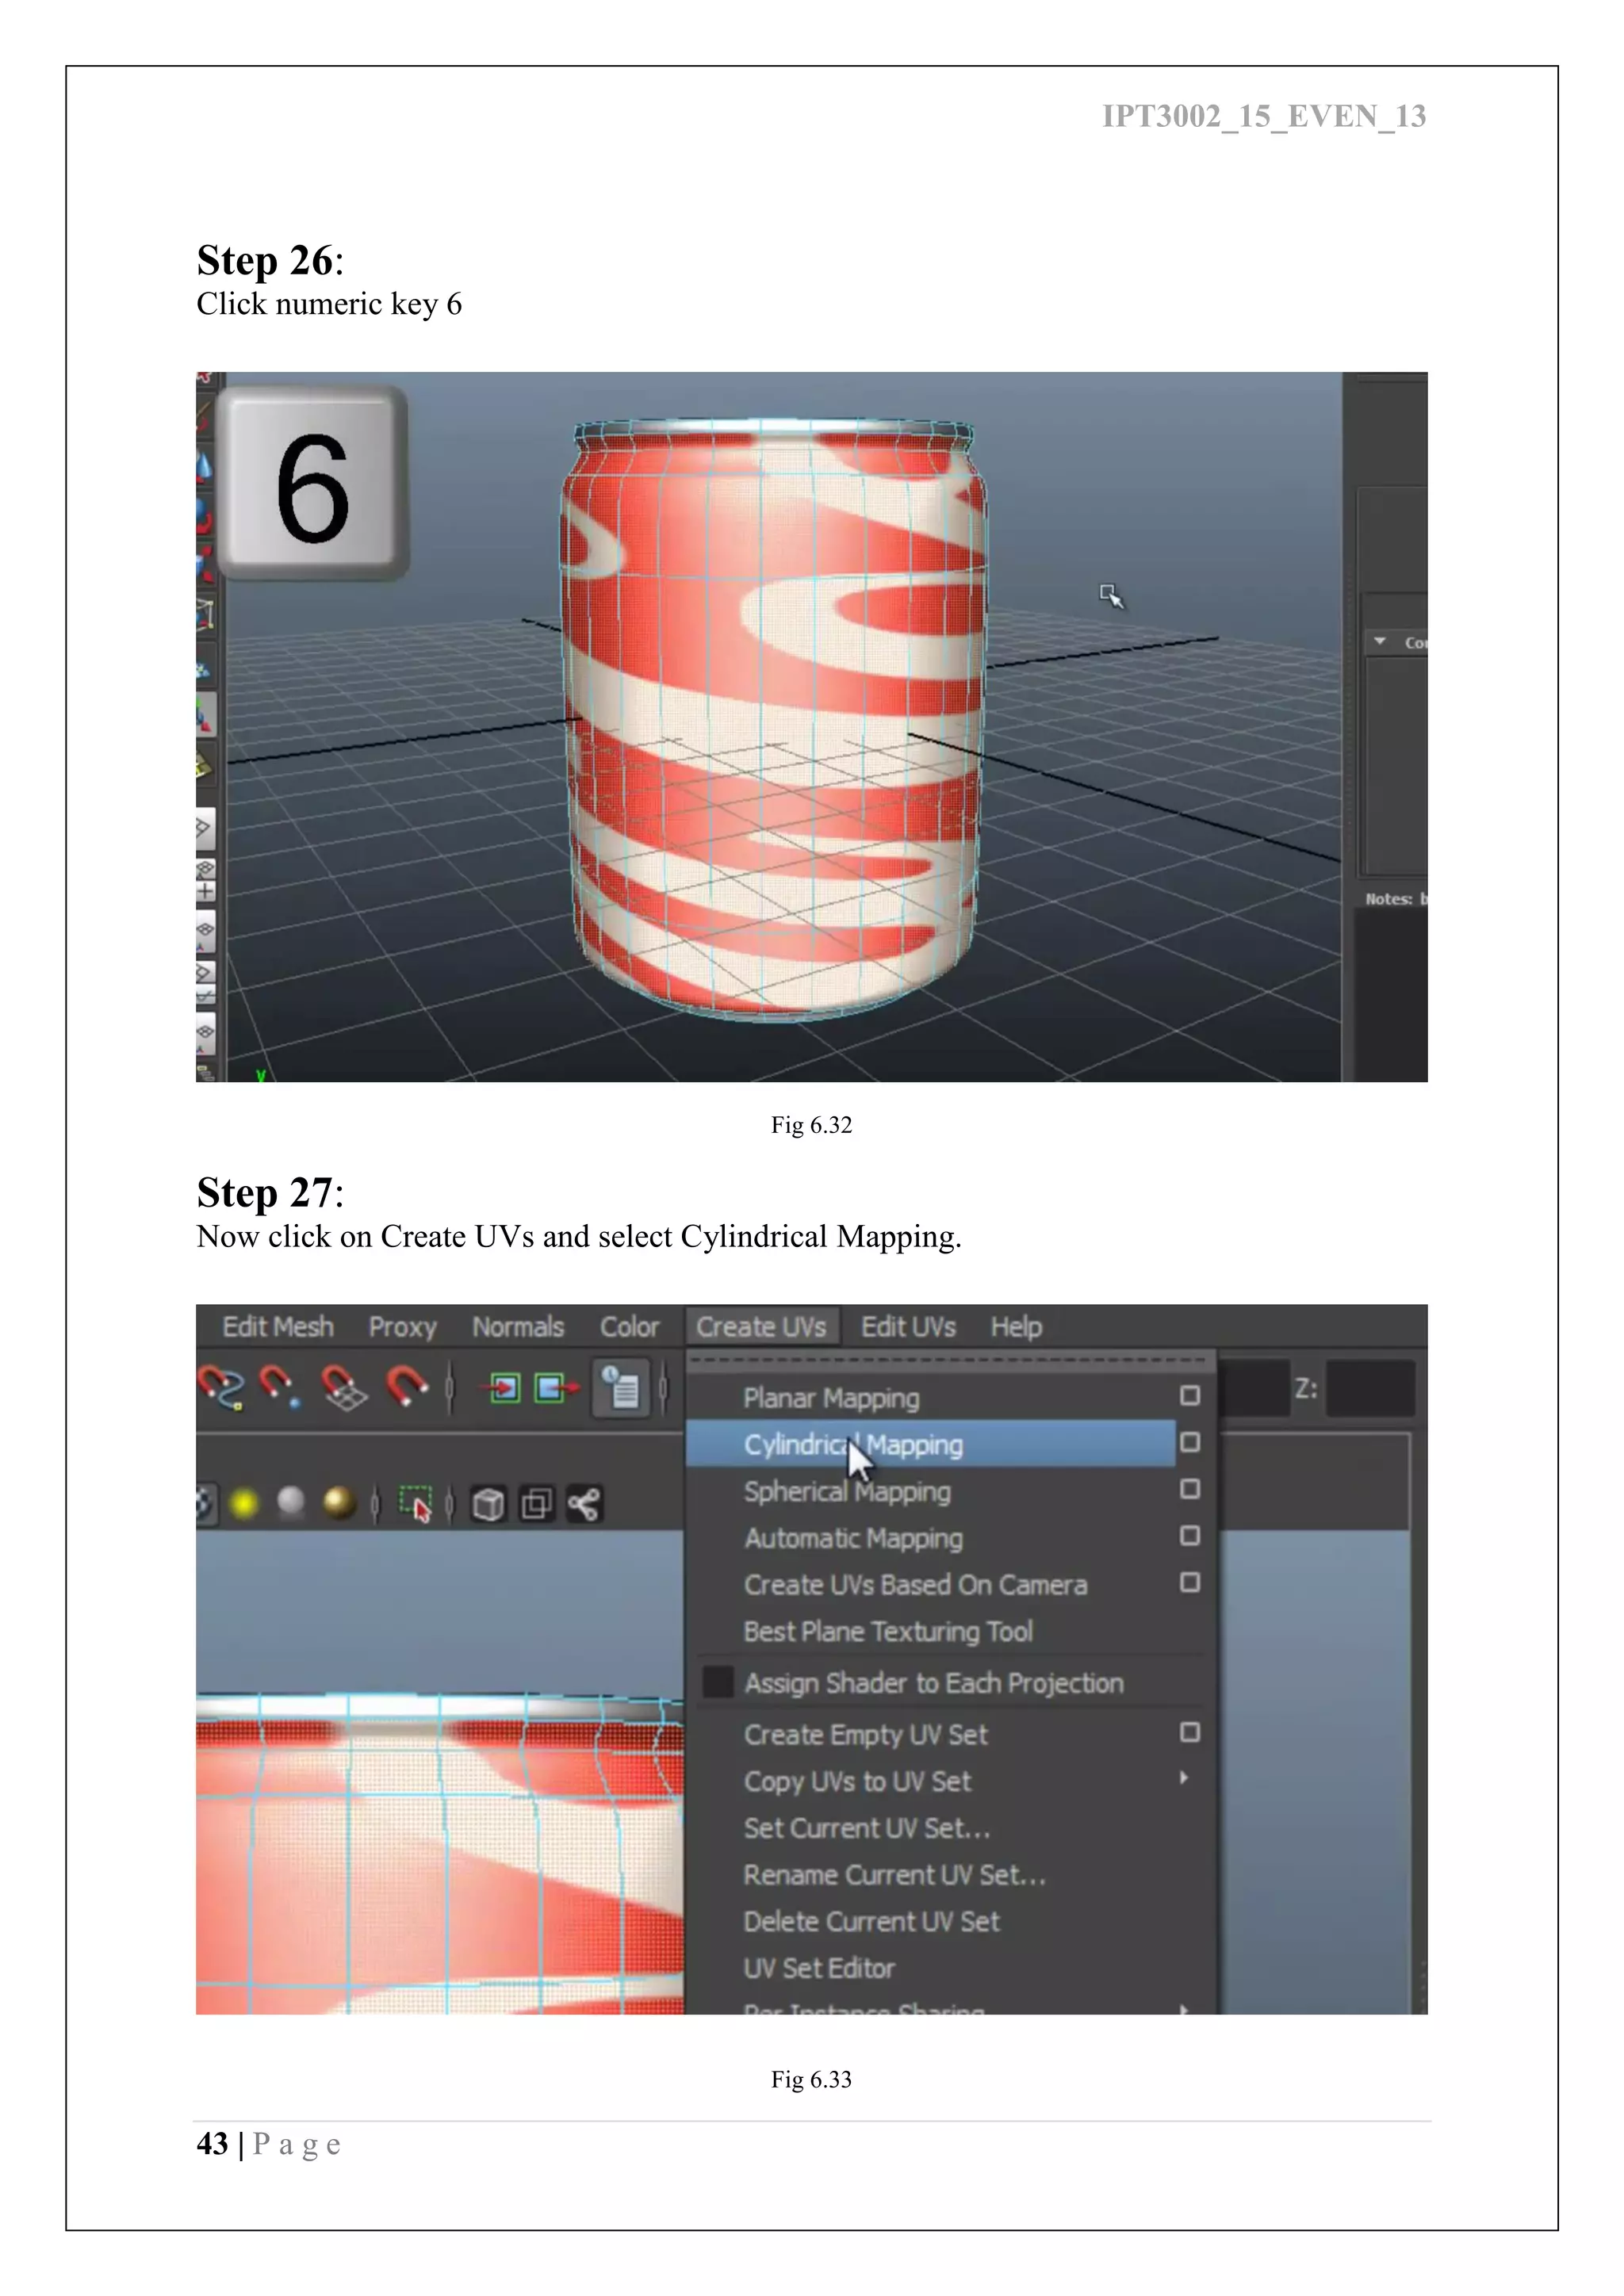Click the share-shaped joints icon in panel toolbar
Viewport: 1624px width, 2296px height.
tap(584, 1504)
